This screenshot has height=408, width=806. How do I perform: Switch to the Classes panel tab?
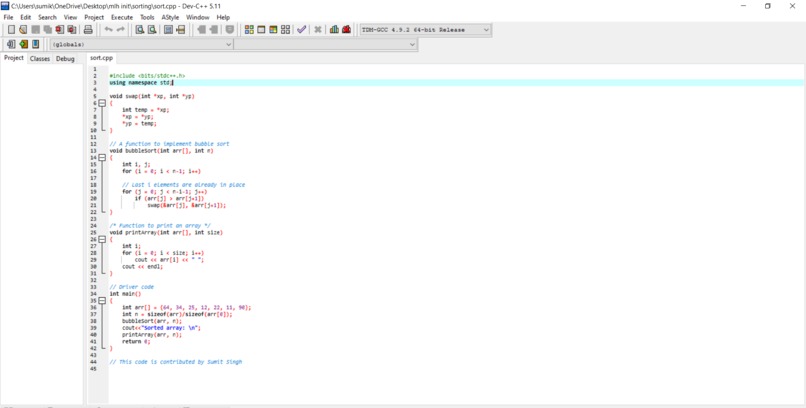pyautogui.click(x=40, y=59)
